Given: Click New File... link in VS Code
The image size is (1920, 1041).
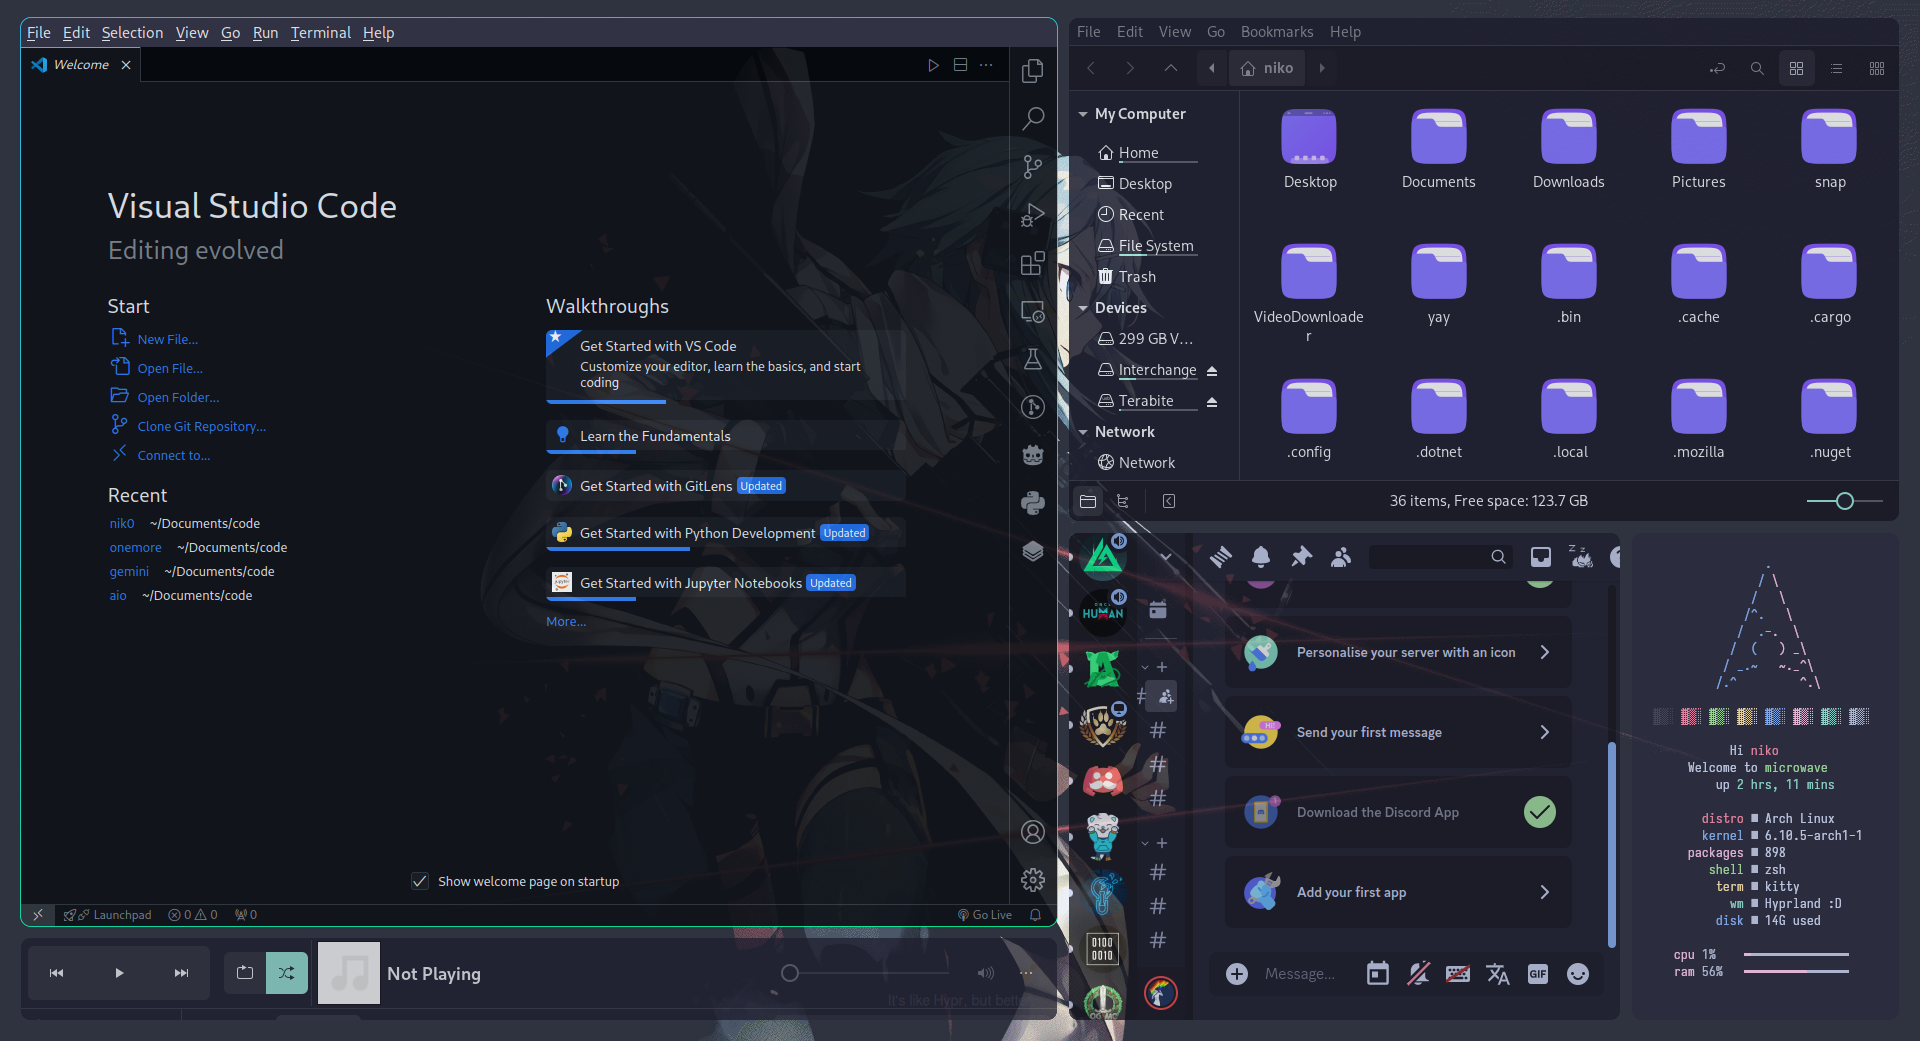Looking at the screenshot, I should click(x=167, y=339).
